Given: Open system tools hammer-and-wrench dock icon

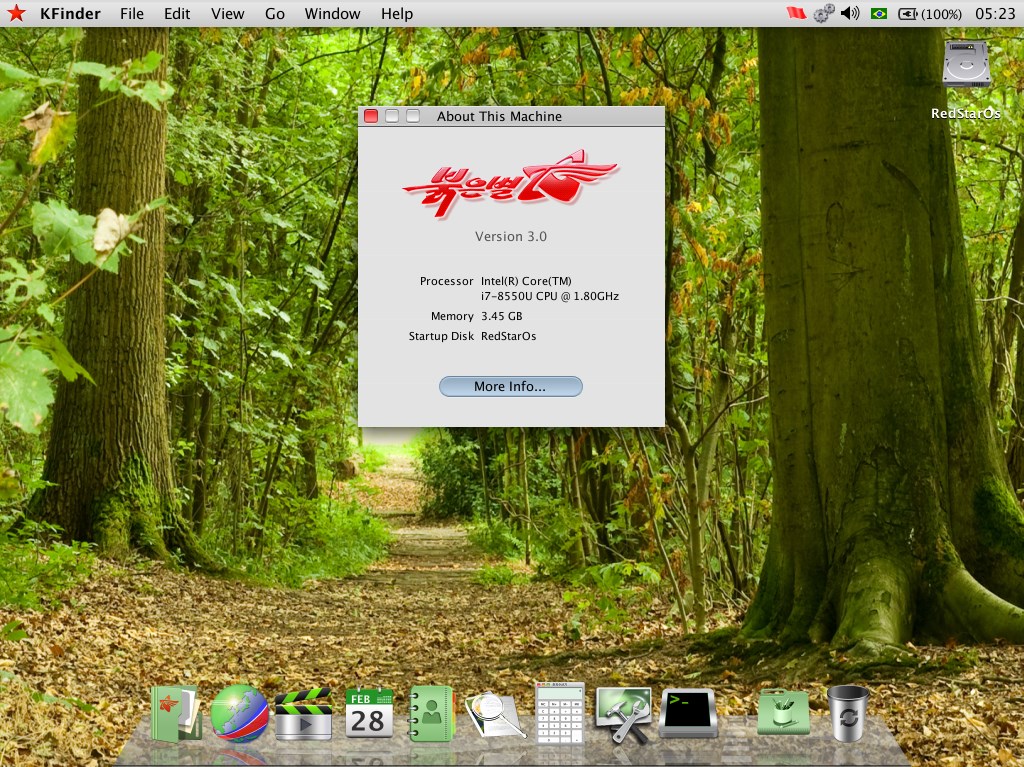Looking at the screenshot, I should (x=624, y=714).
